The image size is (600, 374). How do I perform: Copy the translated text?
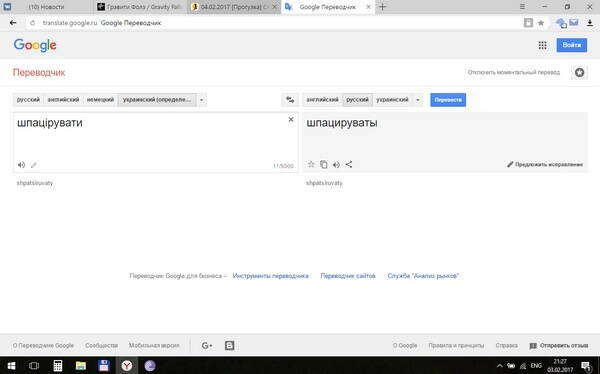point(324,164)
